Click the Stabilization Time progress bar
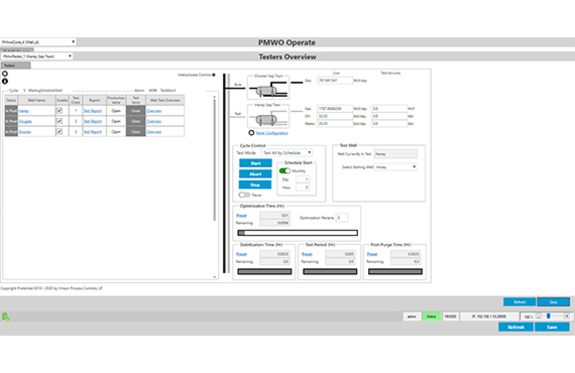Viewport: 575px width, 373px height. point(264,271)
